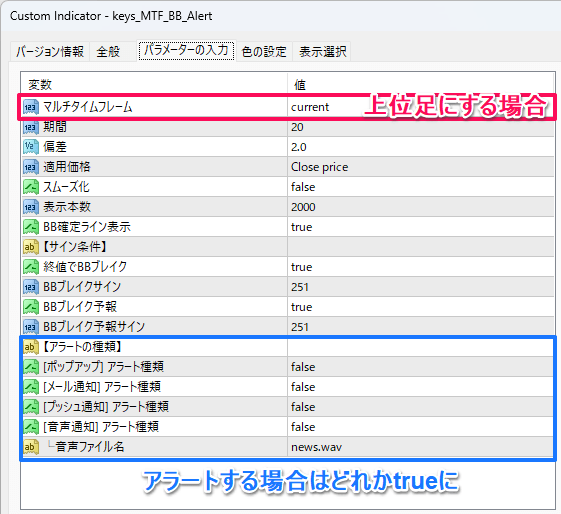Switch to the 全般 tab
Screen dimensions: 561x514
pos(108,52)
